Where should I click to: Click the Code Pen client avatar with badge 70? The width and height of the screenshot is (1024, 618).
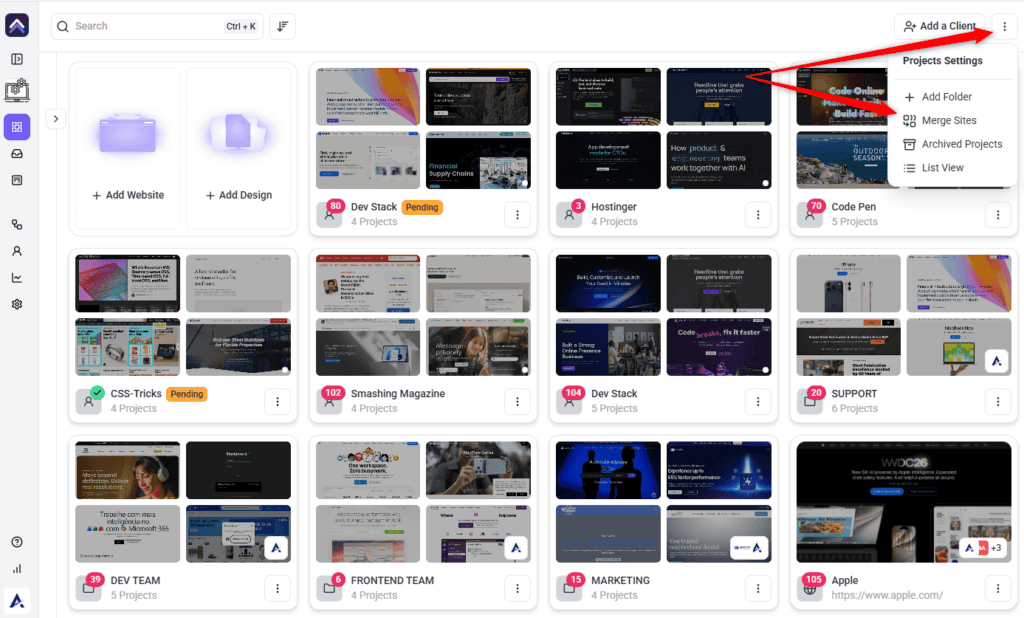(810, 214)
